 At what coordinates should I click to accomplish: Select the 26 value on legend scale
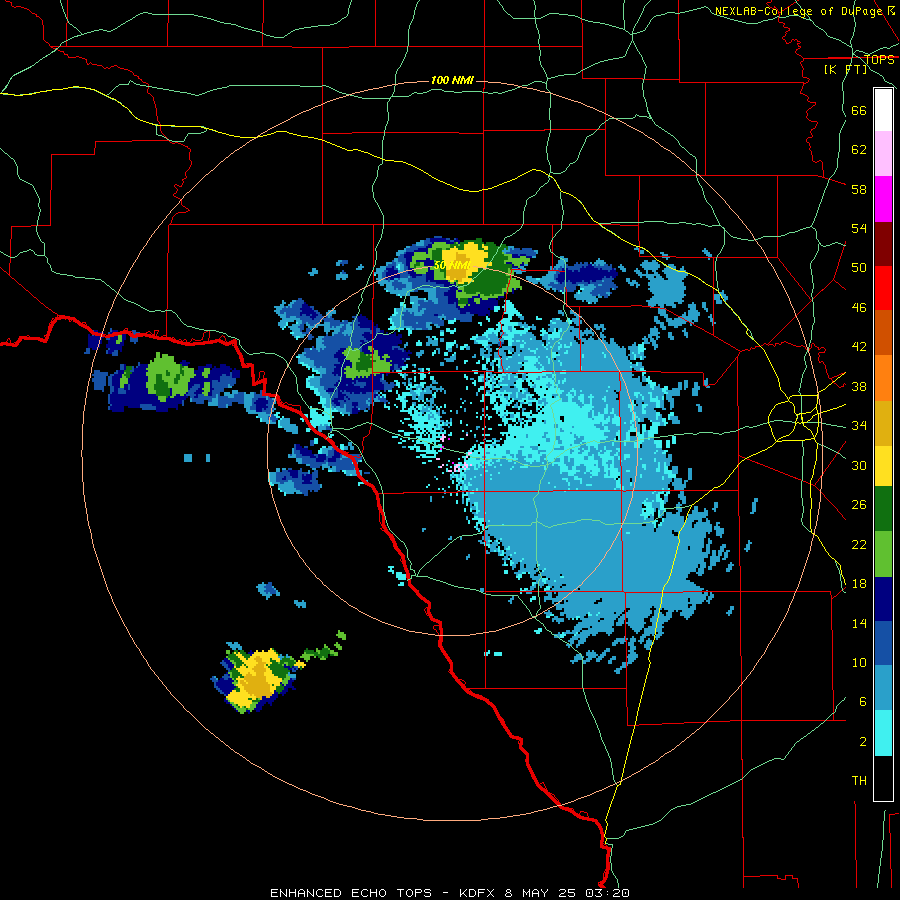859,505
